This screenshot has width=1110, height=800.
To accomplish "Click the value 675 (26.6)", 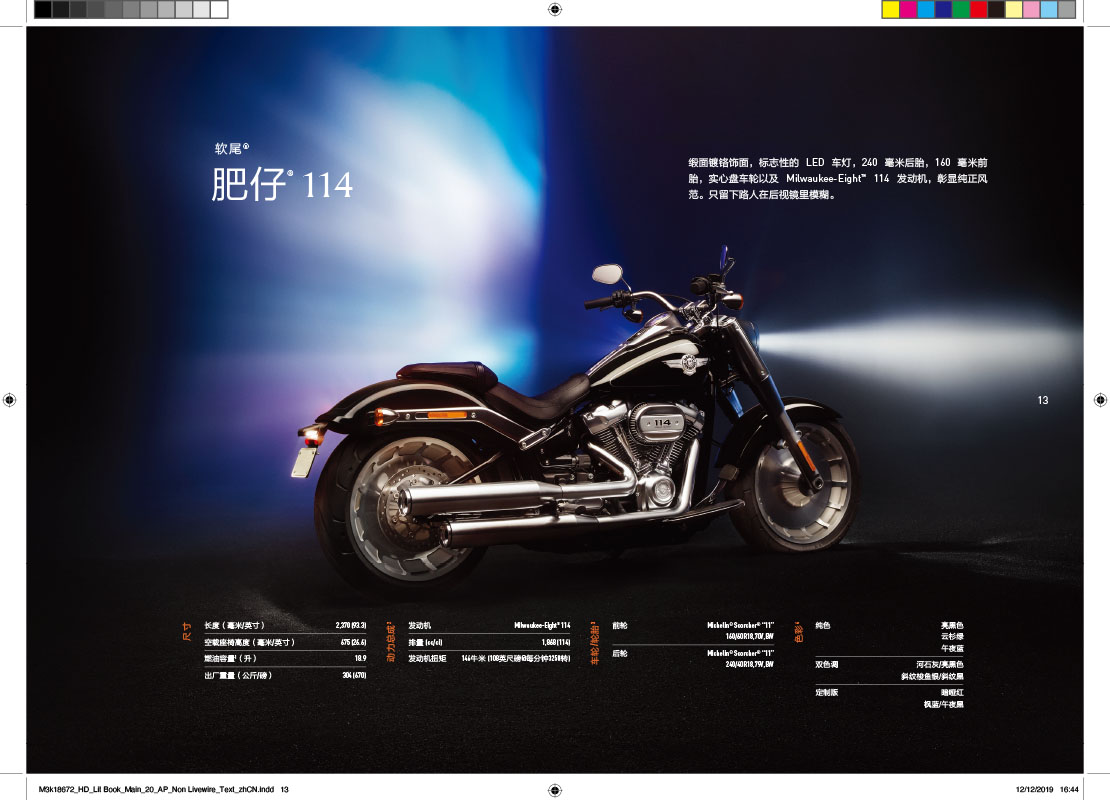I will tap(353, 643).
